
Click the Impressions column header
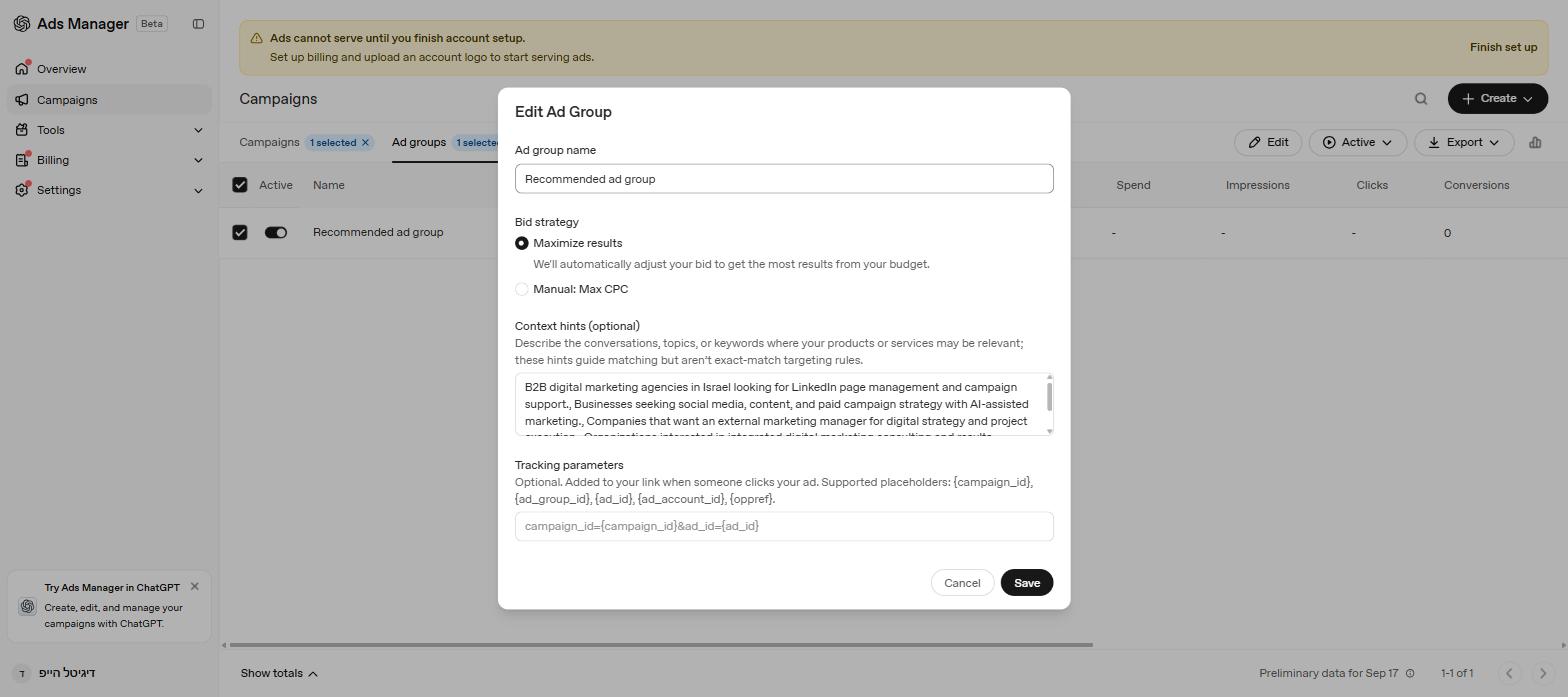coord(1257,185)
